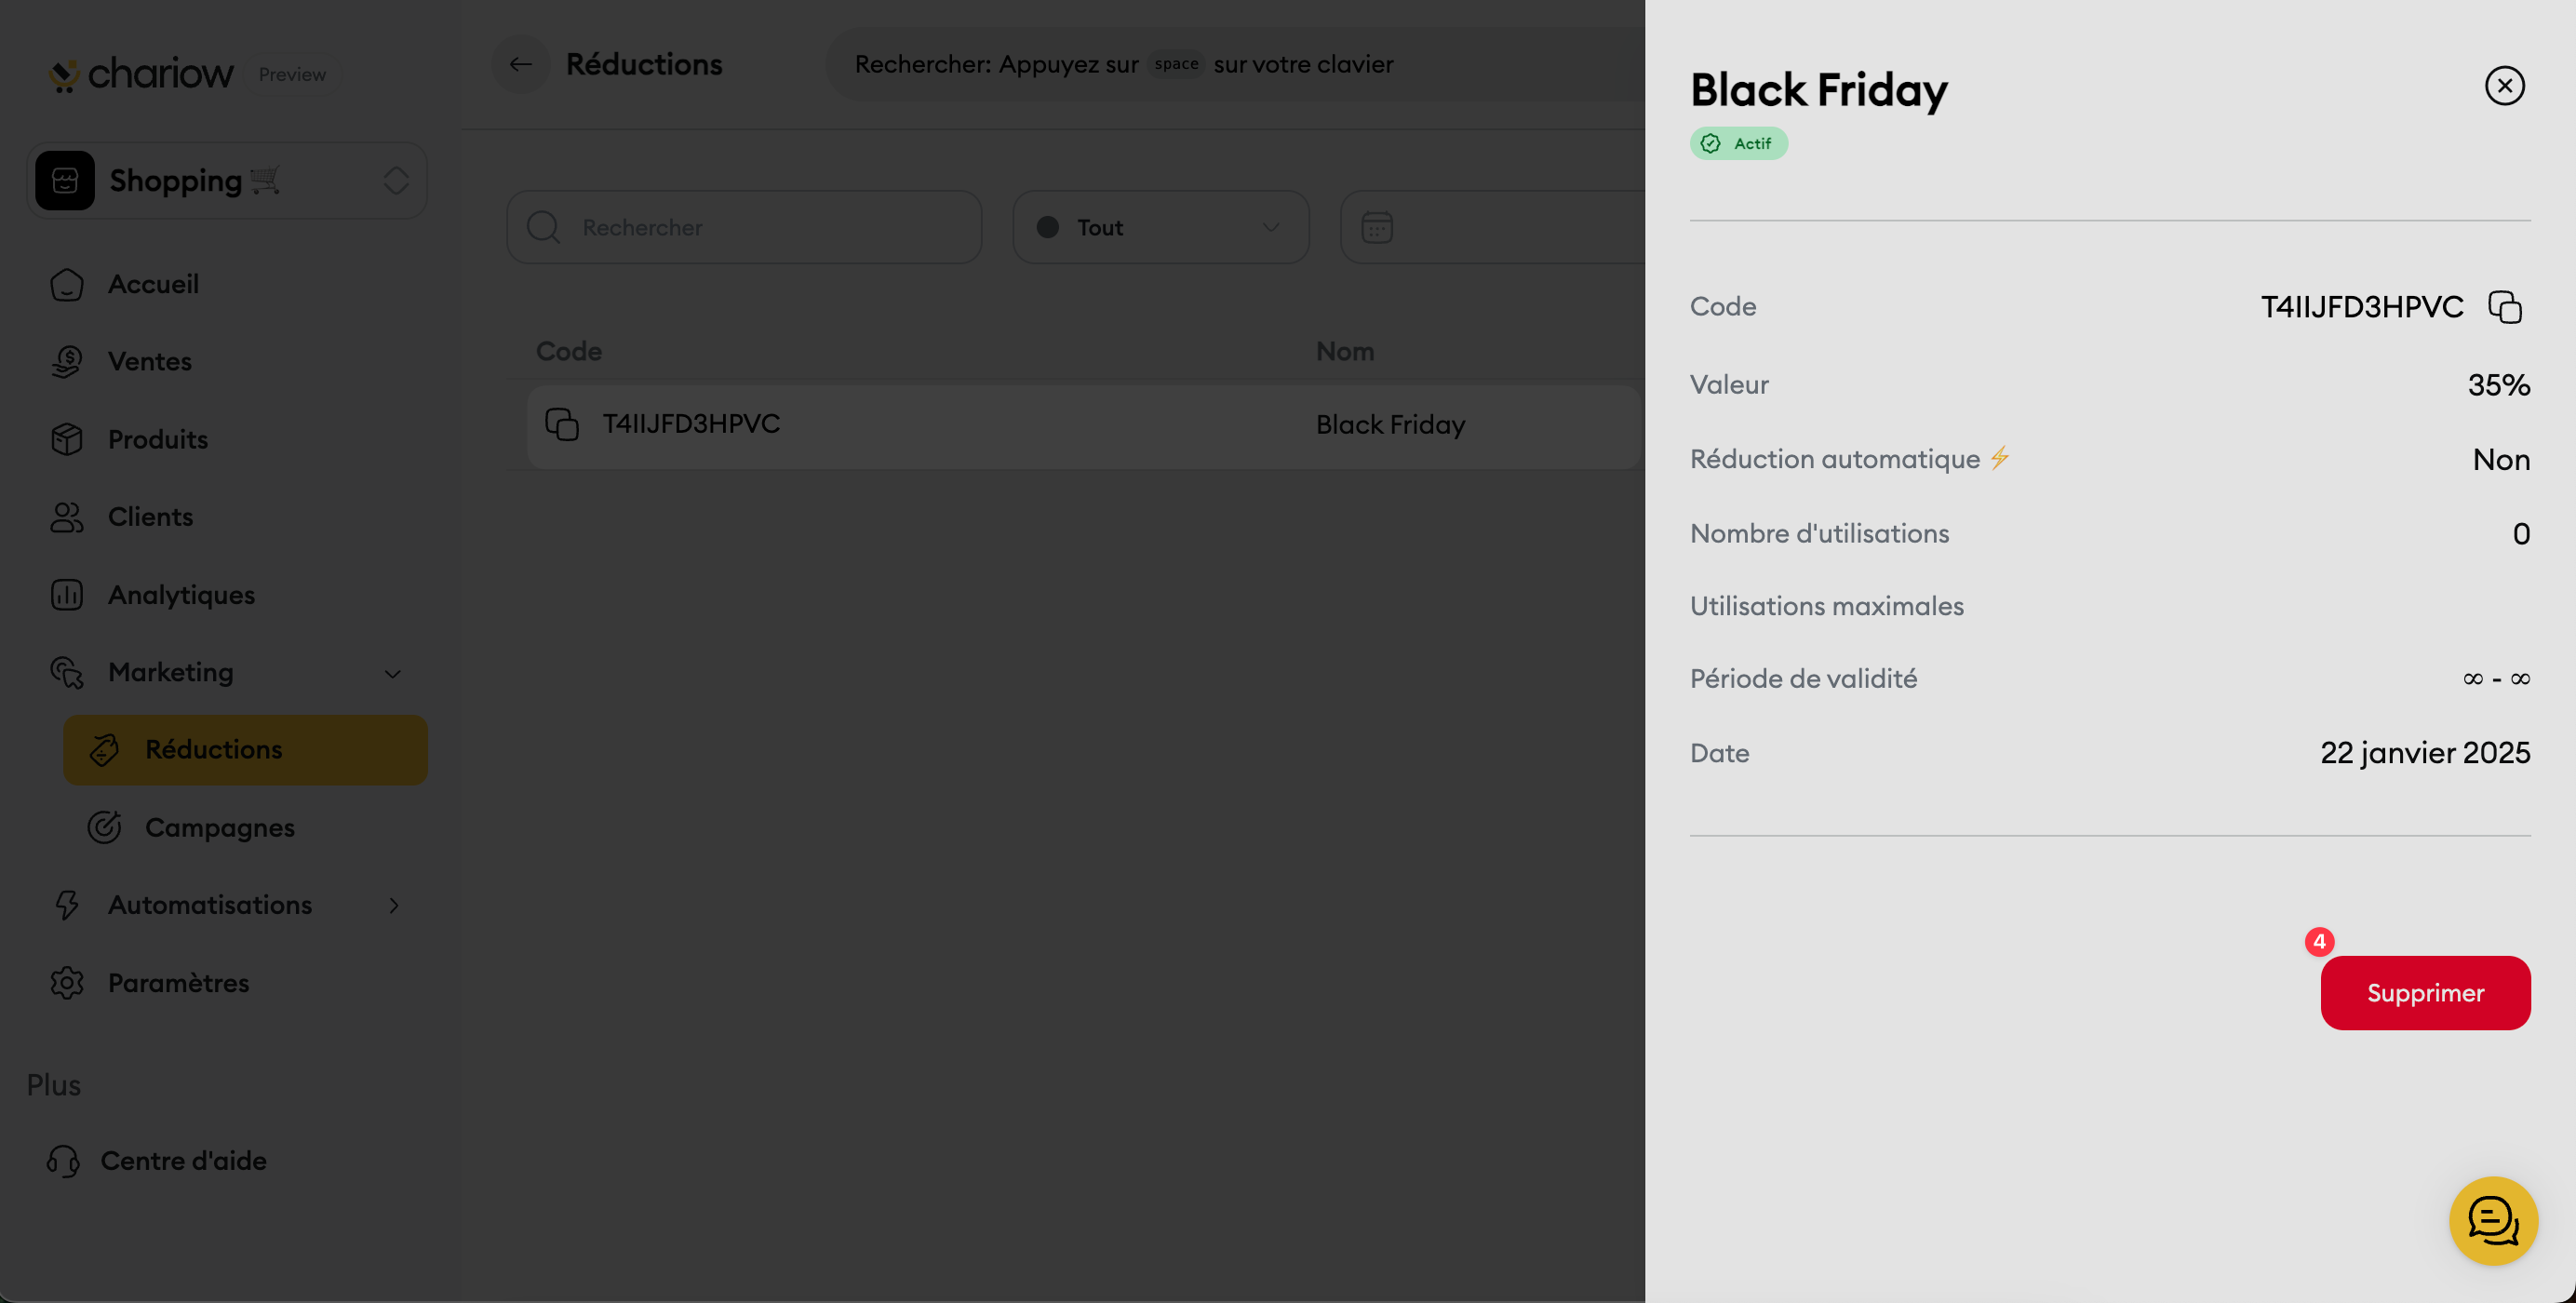Open Paramètres in the sidebar
Screen dimensions: 2576x1303
(x=178, y=983)
